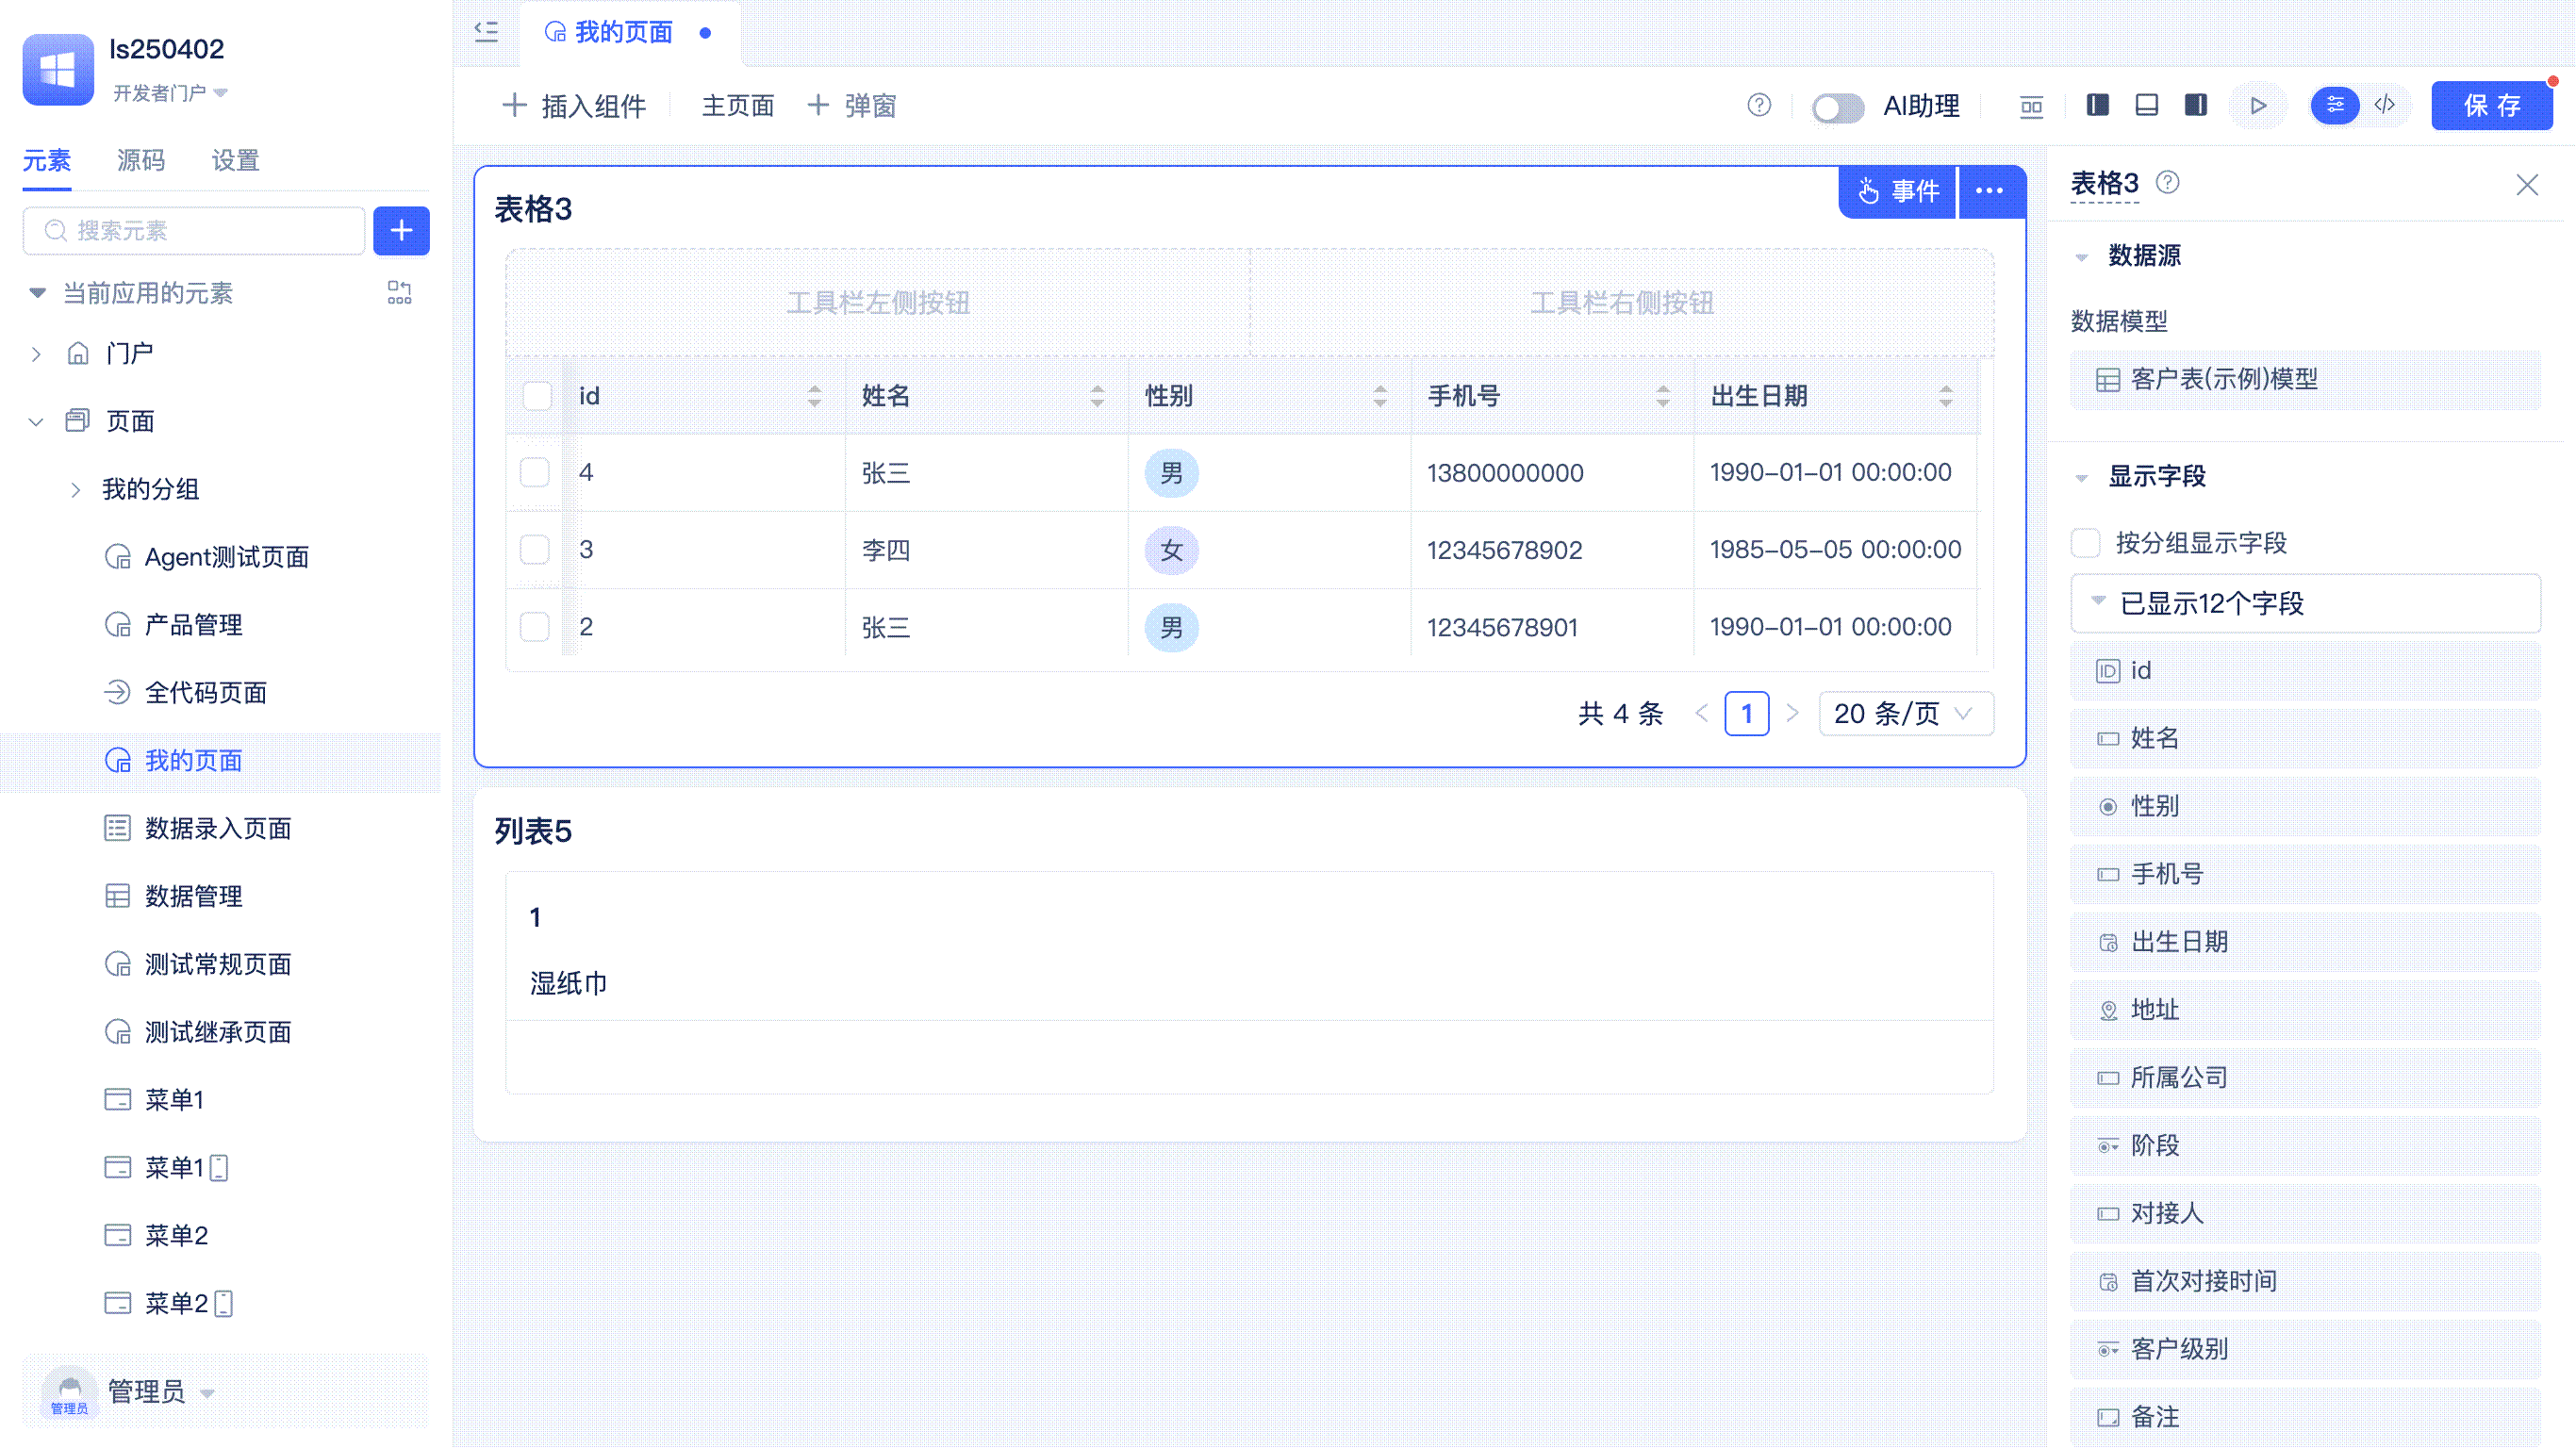Switch to code view icon
This screenshot has height=1448, width=2576.
point(2385,105)
